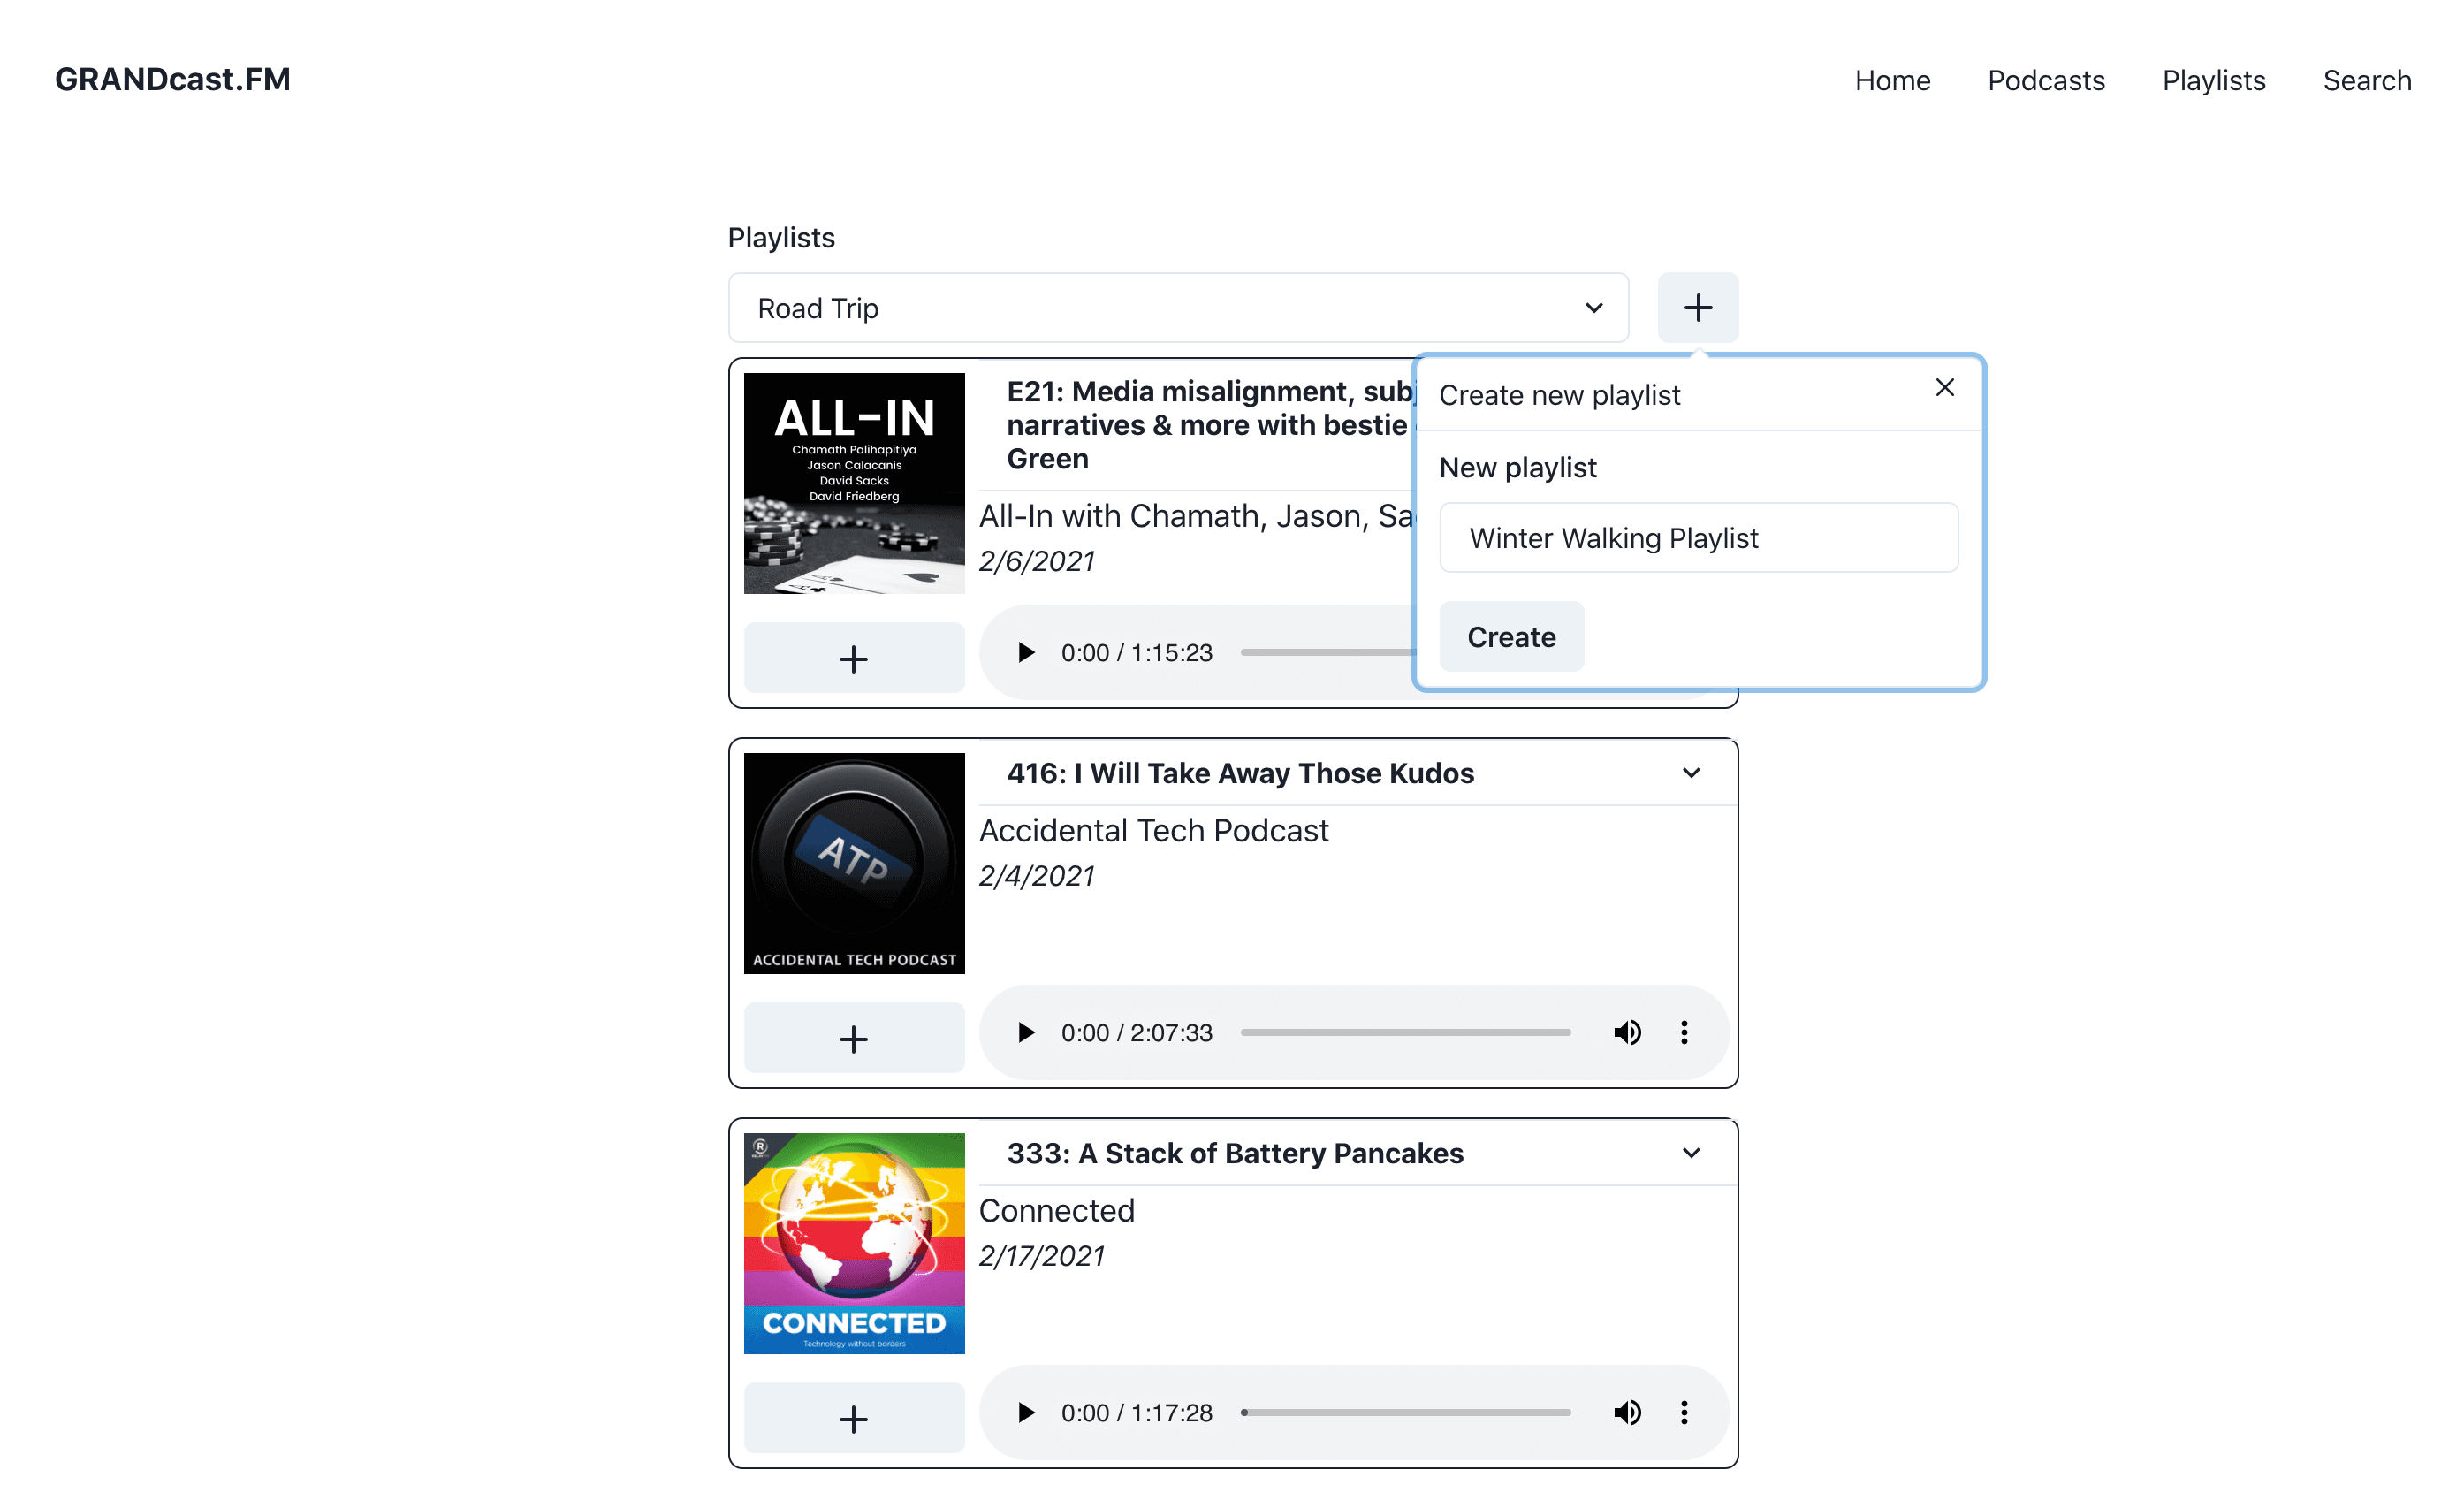This screenshot has height=1485, width=2464.
Task: Open more options for 416 episode player
Action: 1684,1032
